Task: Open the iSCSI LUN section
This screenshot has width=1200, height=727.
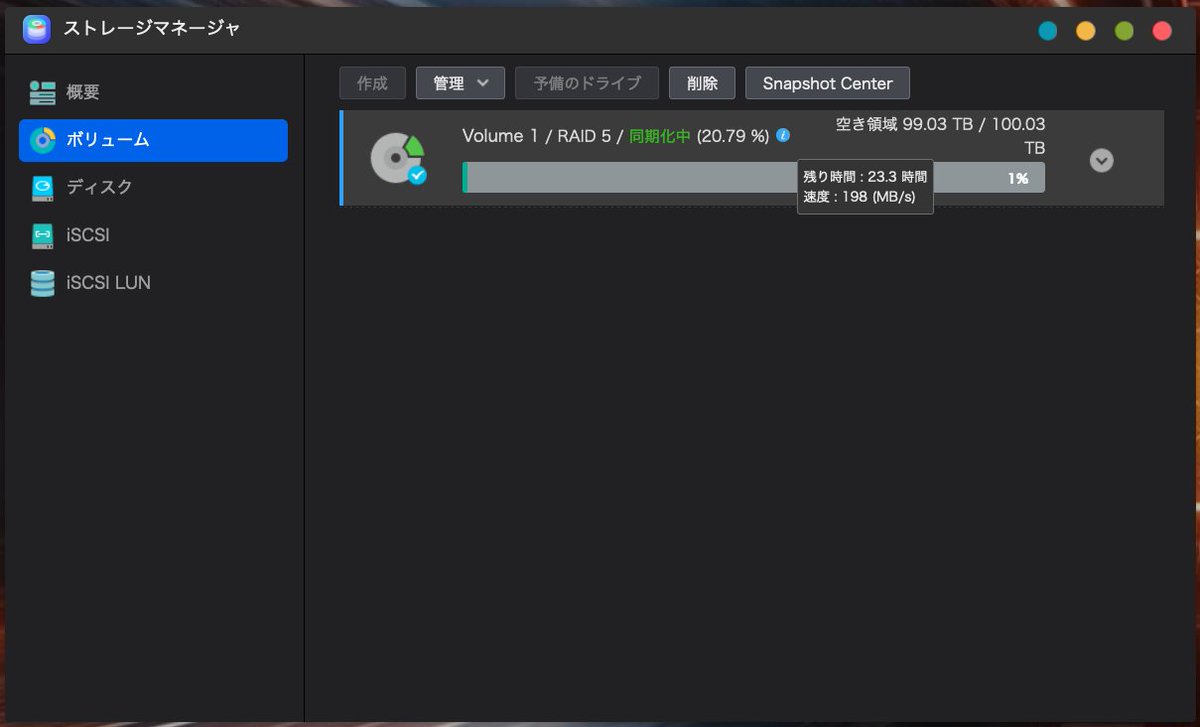Action: [x=153, y=283]
